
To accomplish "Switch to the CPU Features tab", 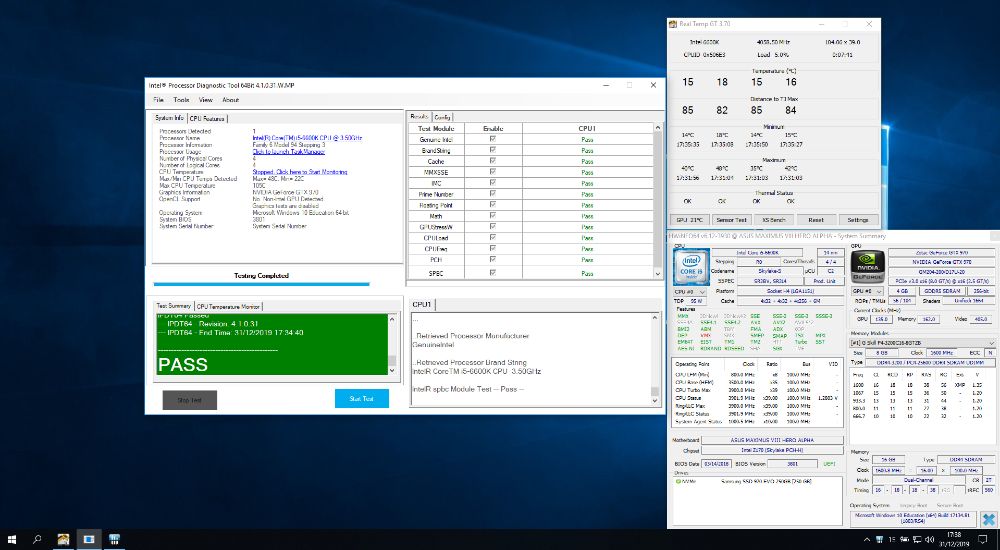I will click(x=207, y=118).
